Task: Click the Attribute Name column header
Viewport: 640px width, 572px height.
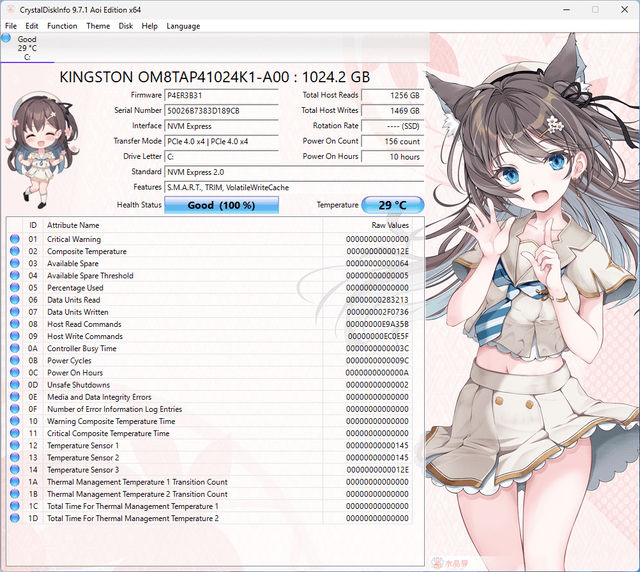Action: [73, 226]
